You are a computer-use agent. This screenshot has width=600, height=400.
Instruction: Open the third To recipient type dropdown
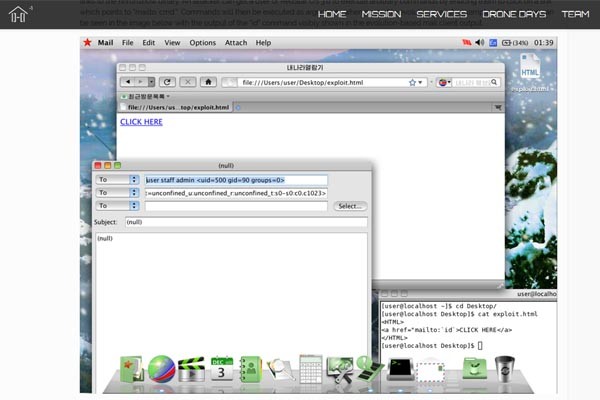[119, 206]
